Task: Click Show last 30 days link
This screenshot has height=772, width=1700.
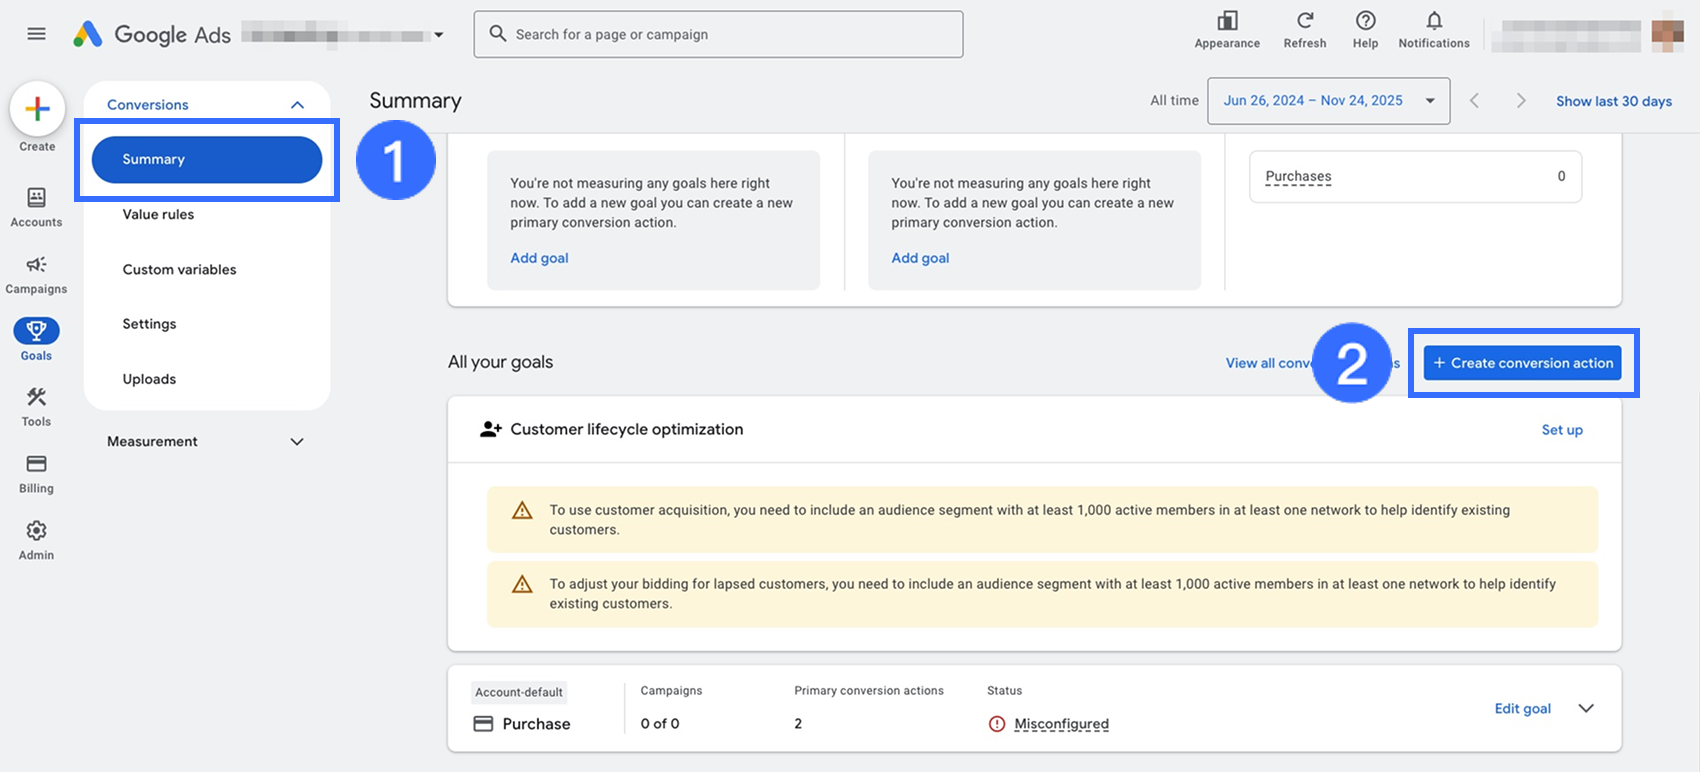Action: [x=1613, y=101]
